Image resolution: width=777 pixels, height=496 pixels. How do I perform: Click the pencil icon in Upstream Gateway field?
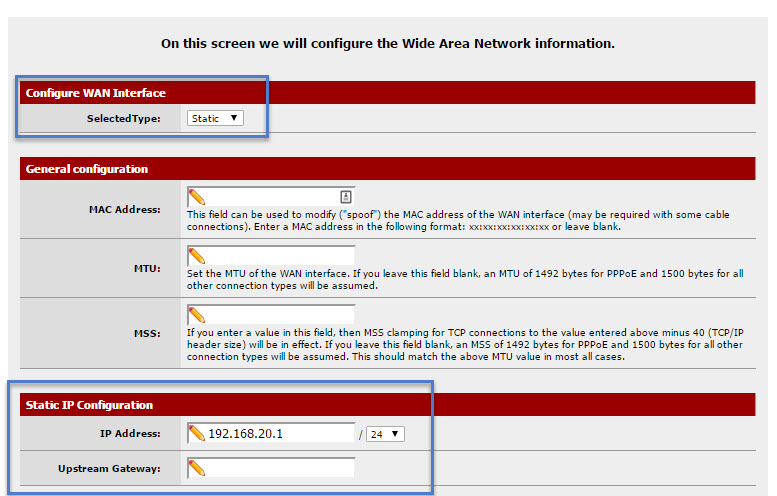[197, 468]
